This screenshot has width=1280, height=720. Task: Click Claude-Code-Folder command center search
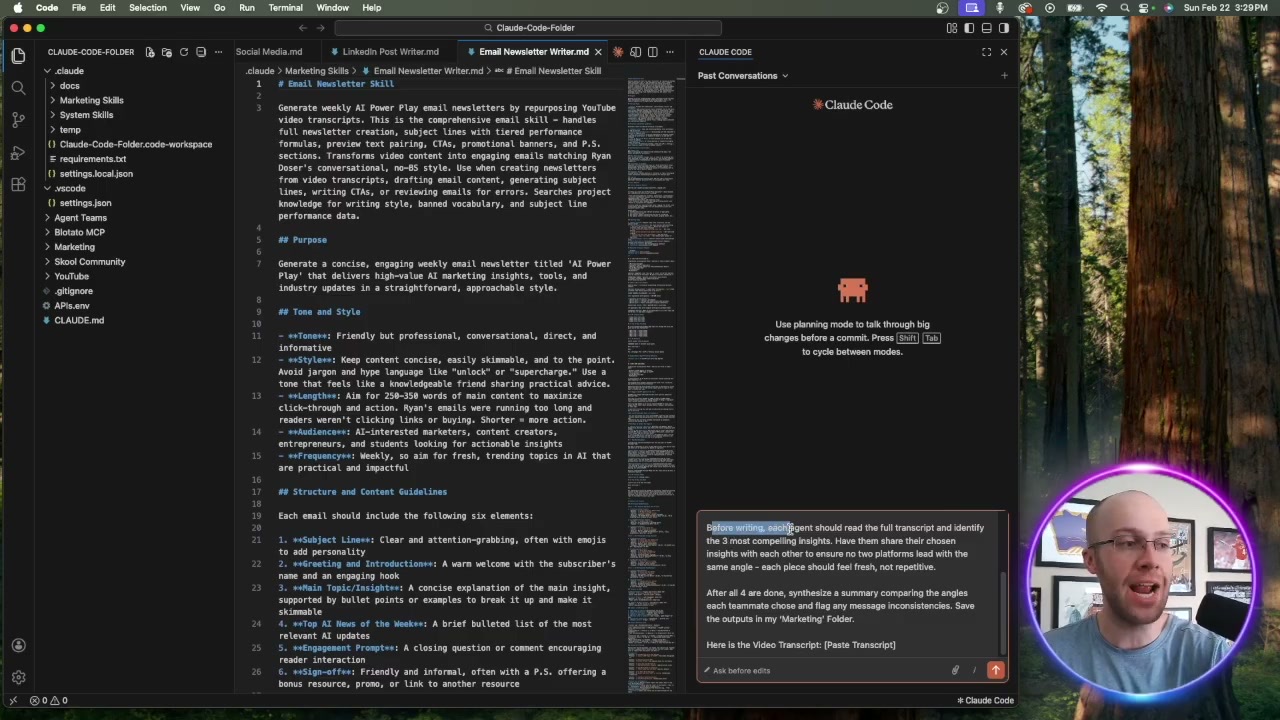[x=528, y=28]
